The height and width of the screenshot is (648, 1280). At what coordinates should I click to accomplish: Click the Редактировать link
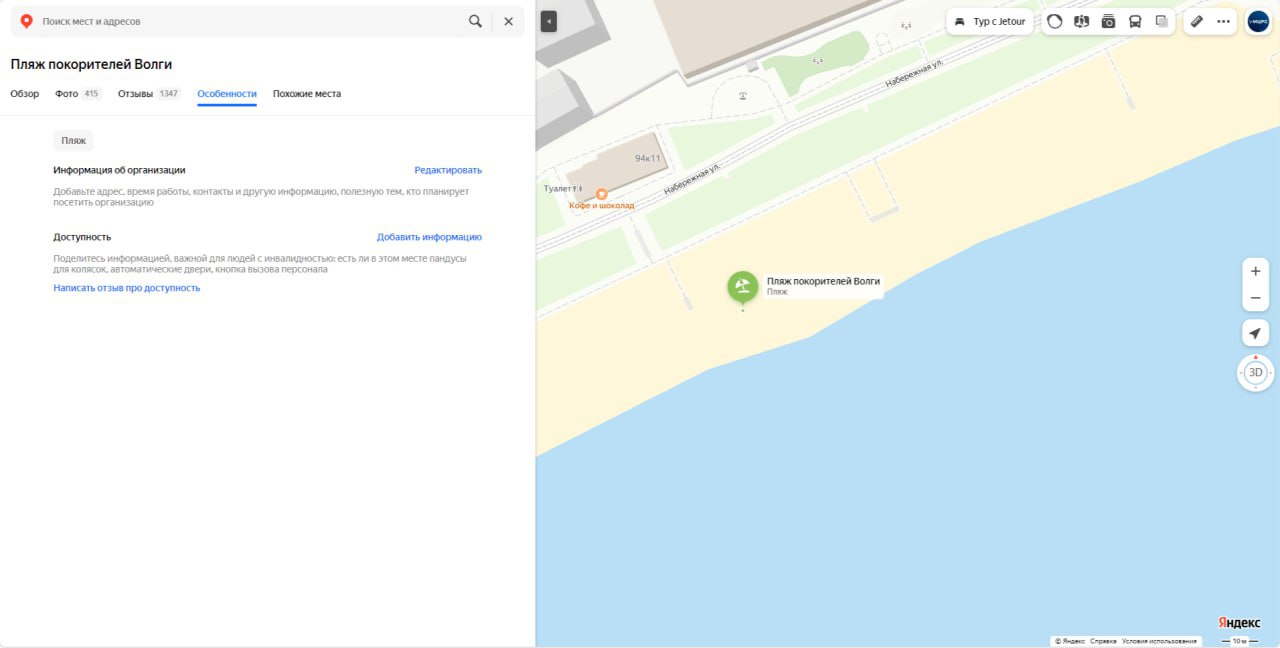[x=448, y=170]
